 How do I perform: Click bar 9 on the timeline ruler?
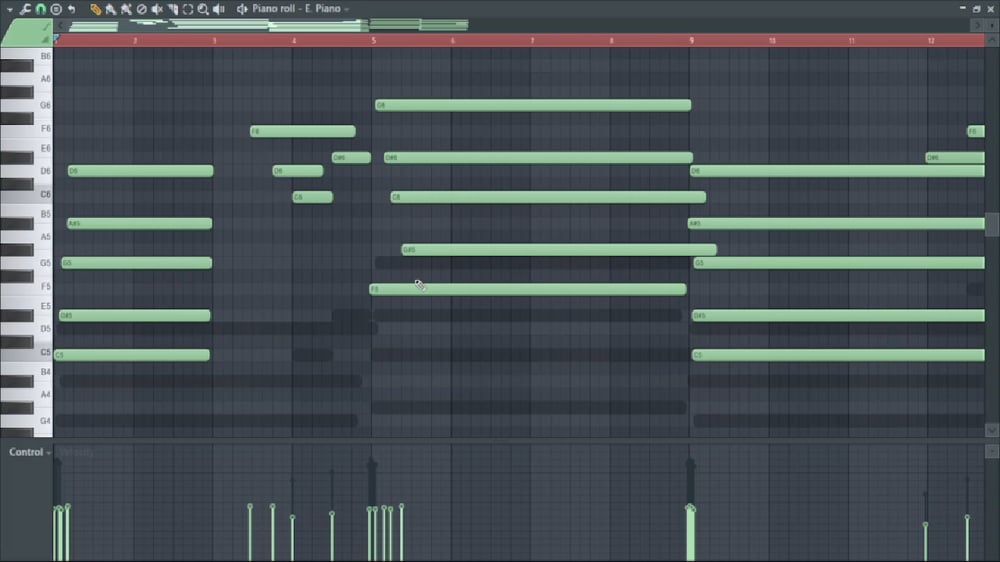(x=691, y=40)
